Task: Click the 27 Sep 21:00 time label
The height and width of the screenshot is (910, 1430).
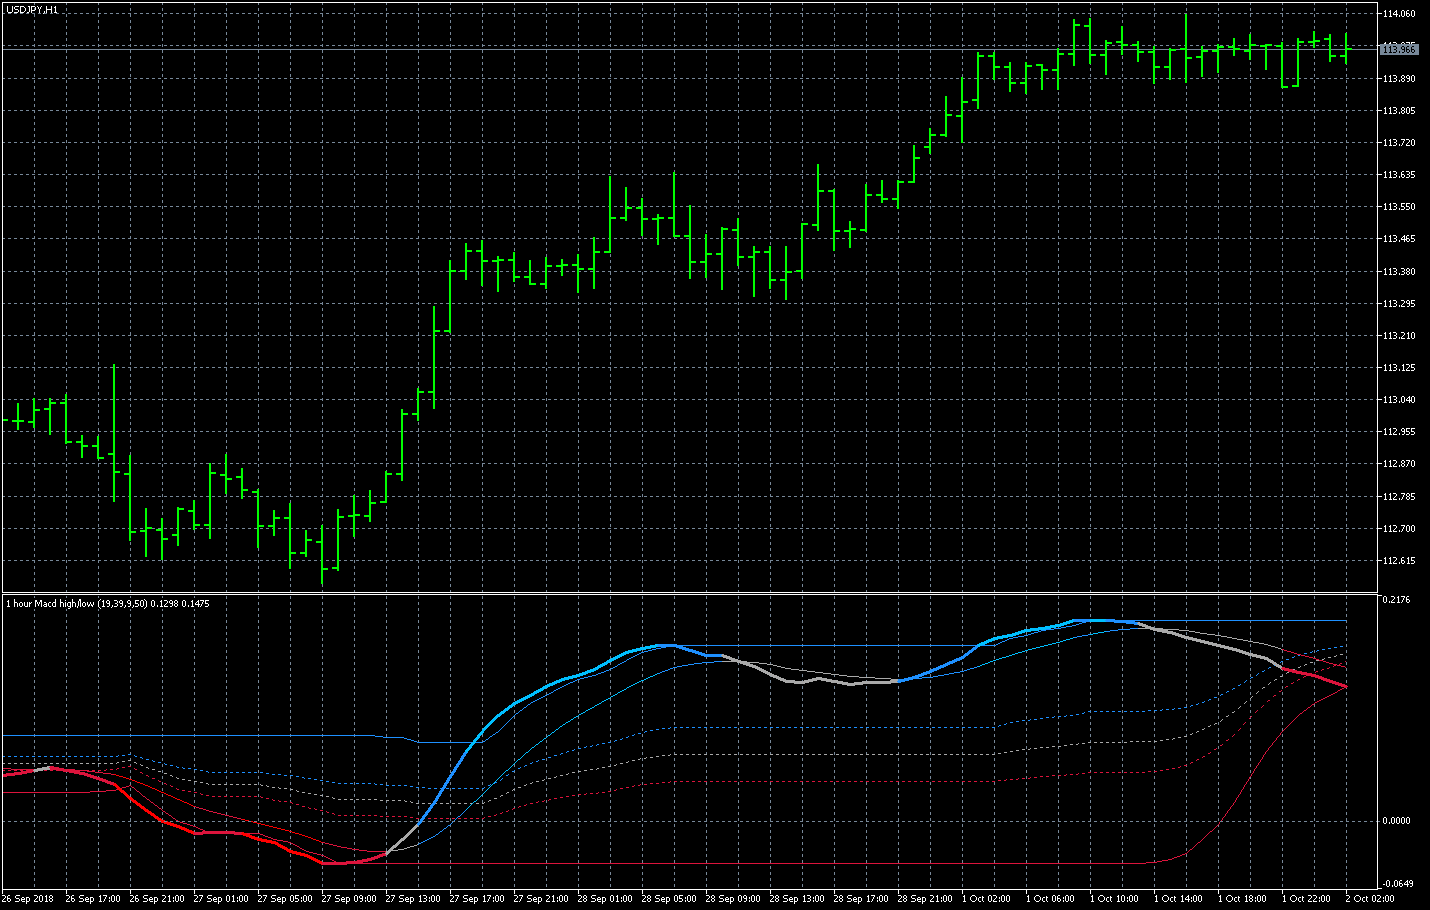Action: [541, 899]
